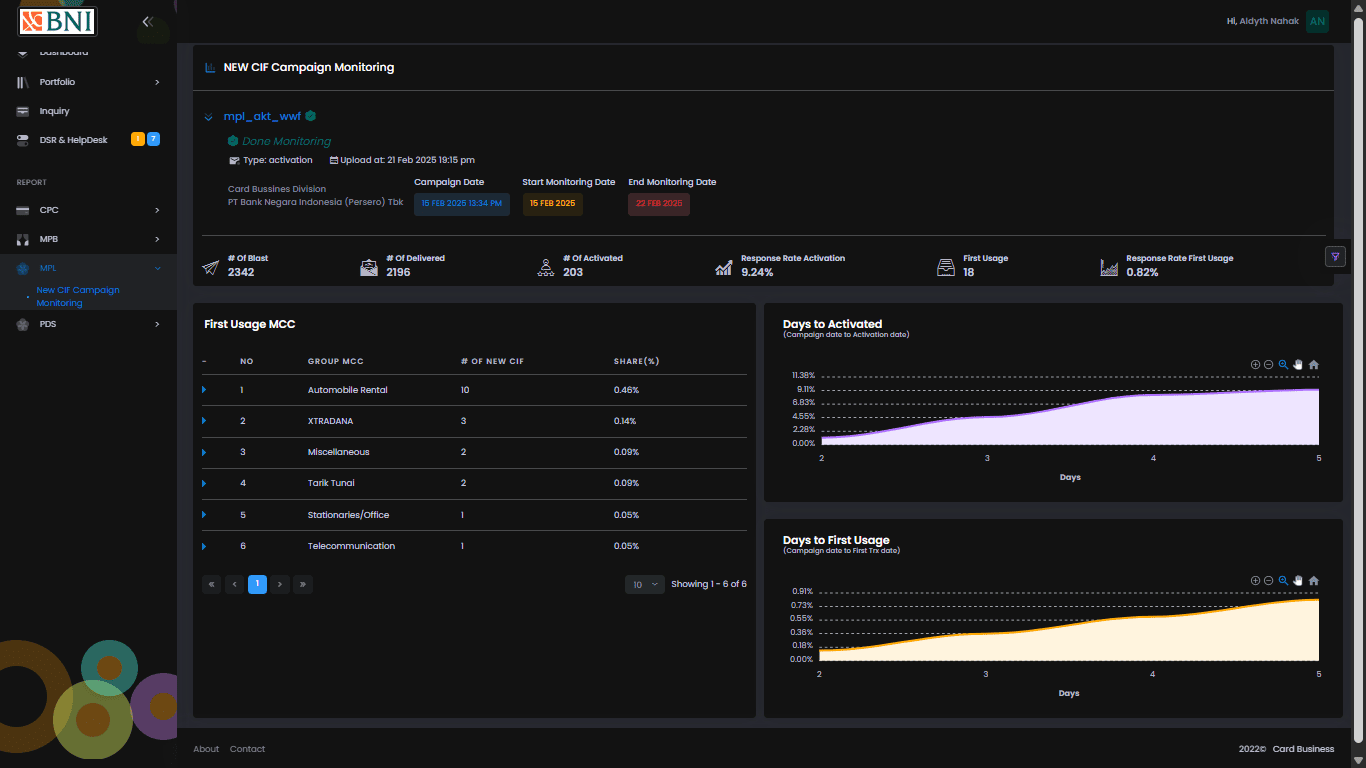Click the Response Rate Activation chart icon
The width and height of the screenshot is (1366, 768).
724,267
